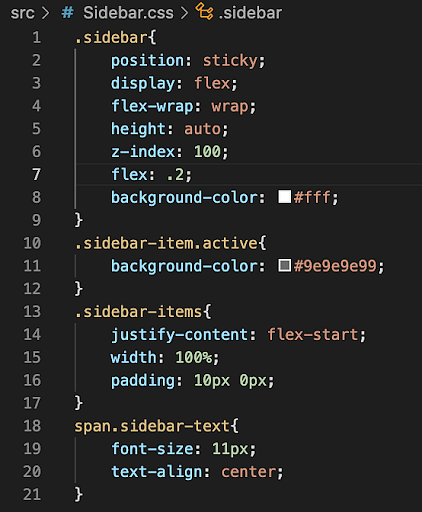
Task: Select the src breadcrumb folder
Action: point(22,13)
